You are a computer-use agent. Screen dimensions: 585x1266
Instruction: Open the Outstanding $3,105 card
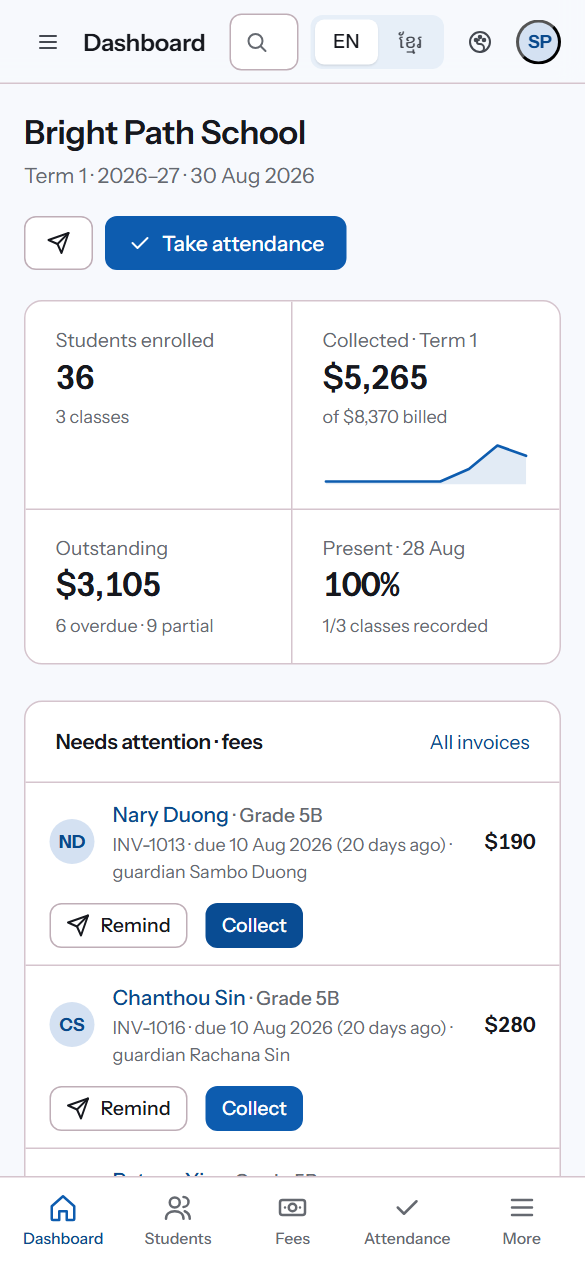pyautogui.click(x=158, y=587)
